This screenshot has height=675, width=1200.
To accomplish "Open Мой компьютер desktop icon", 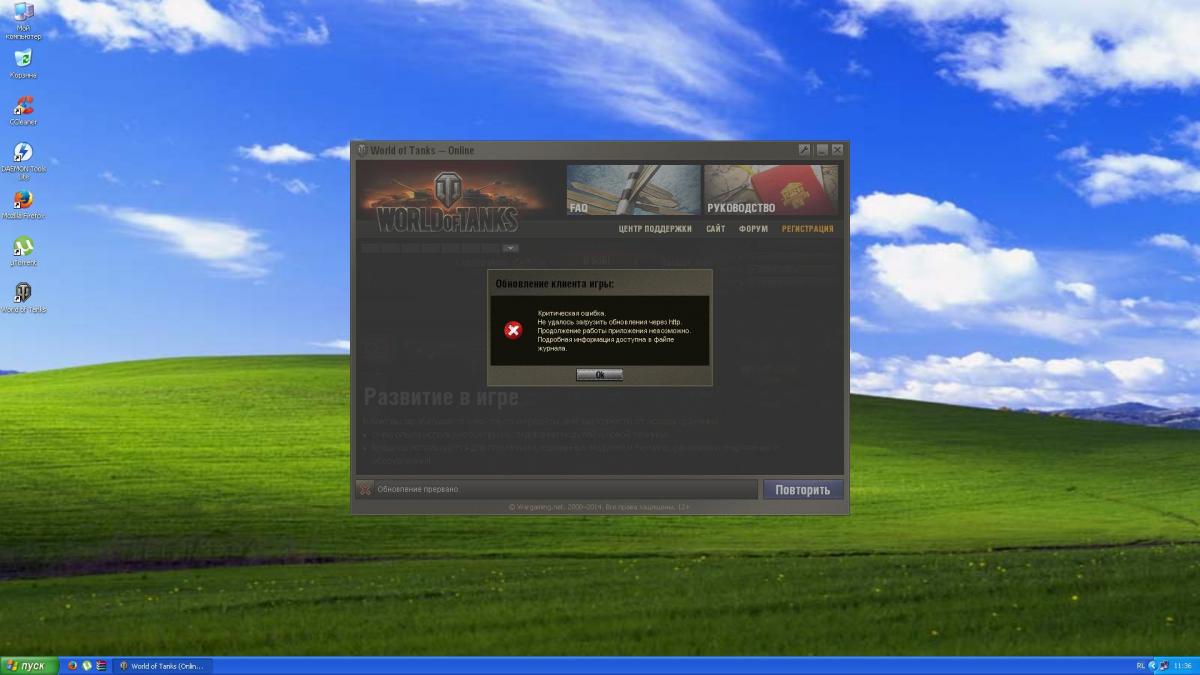I will click(23, 22).
